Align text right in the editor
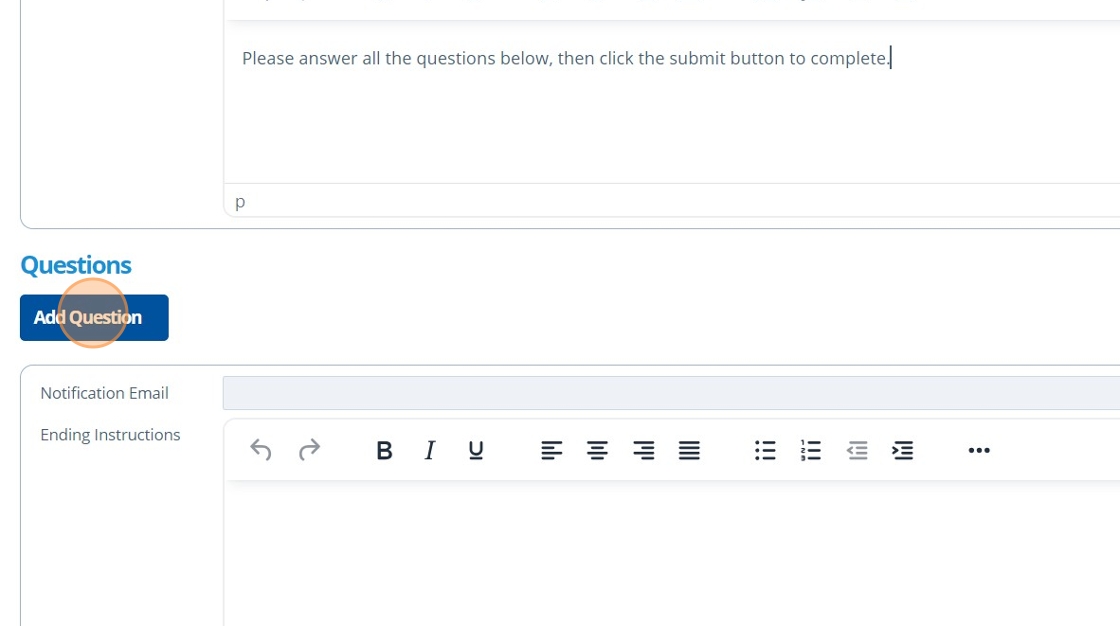This screenshot has height=626, width=1120. click(x=643, y=450)
